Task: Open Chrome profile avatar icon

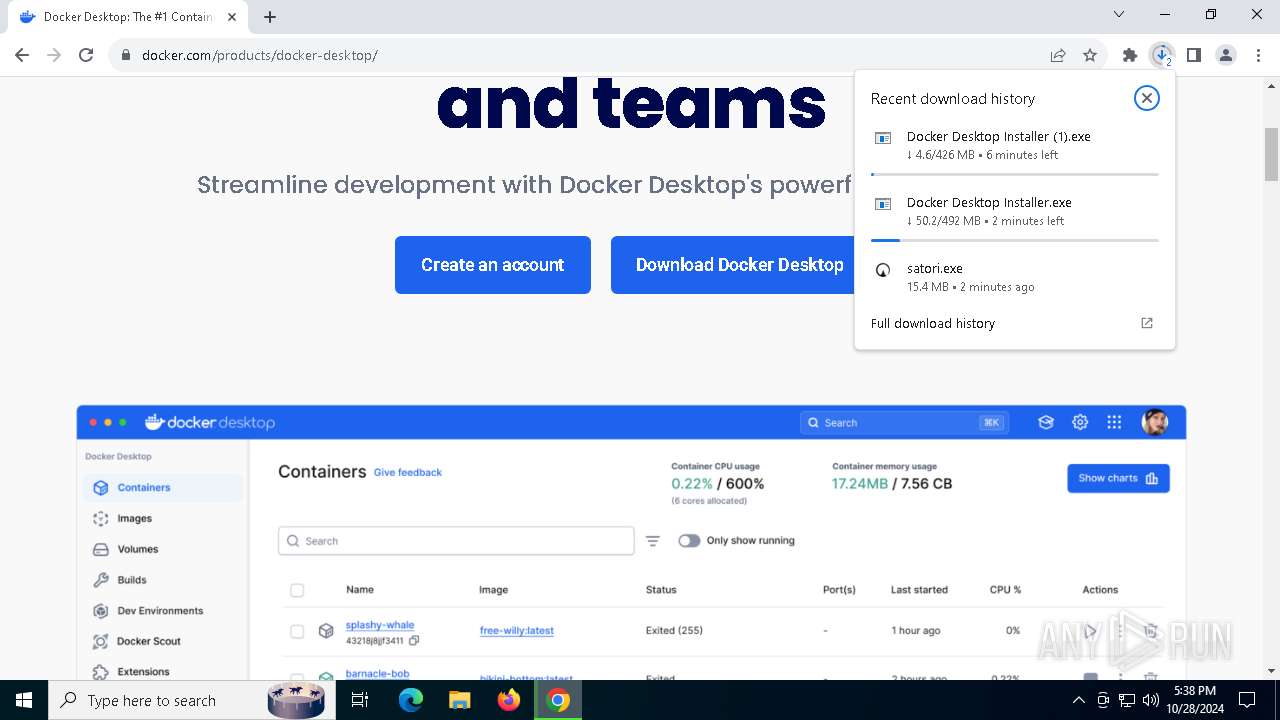Action: 1226,55
